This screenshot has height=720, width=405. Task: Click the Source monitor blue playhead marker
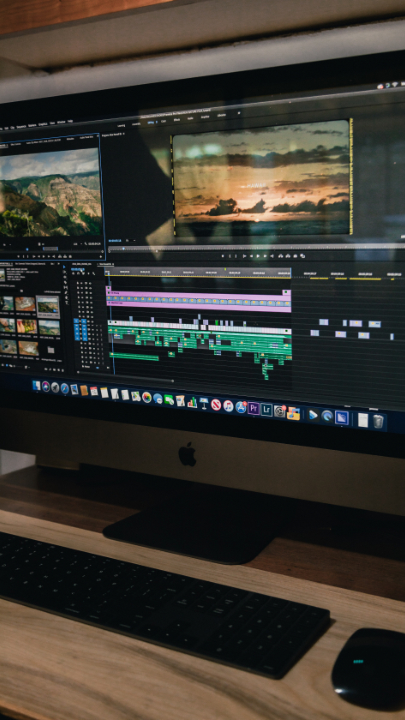tap(27, 249)
